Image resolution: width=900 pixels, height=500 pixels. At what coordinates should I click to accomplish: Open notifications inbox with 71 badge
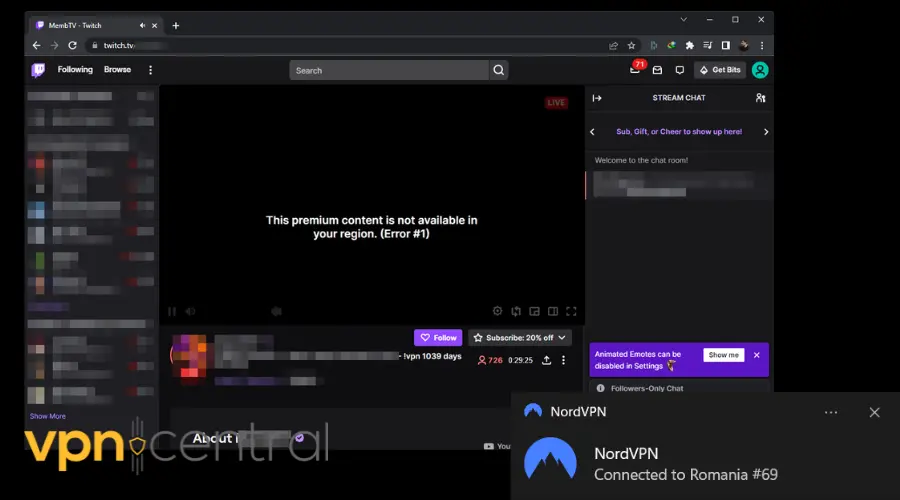coord(635,69)
